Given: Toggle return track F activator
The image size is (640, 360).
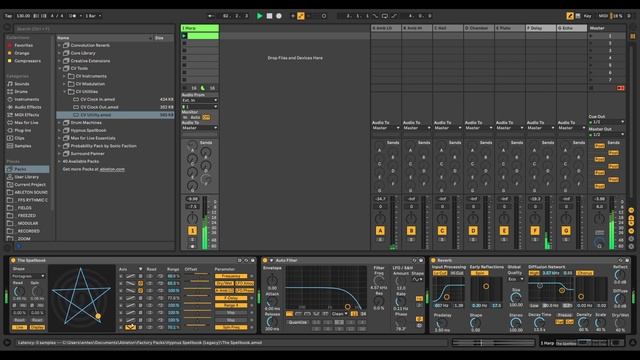Looking at the screenshot, I should [535, 231].
